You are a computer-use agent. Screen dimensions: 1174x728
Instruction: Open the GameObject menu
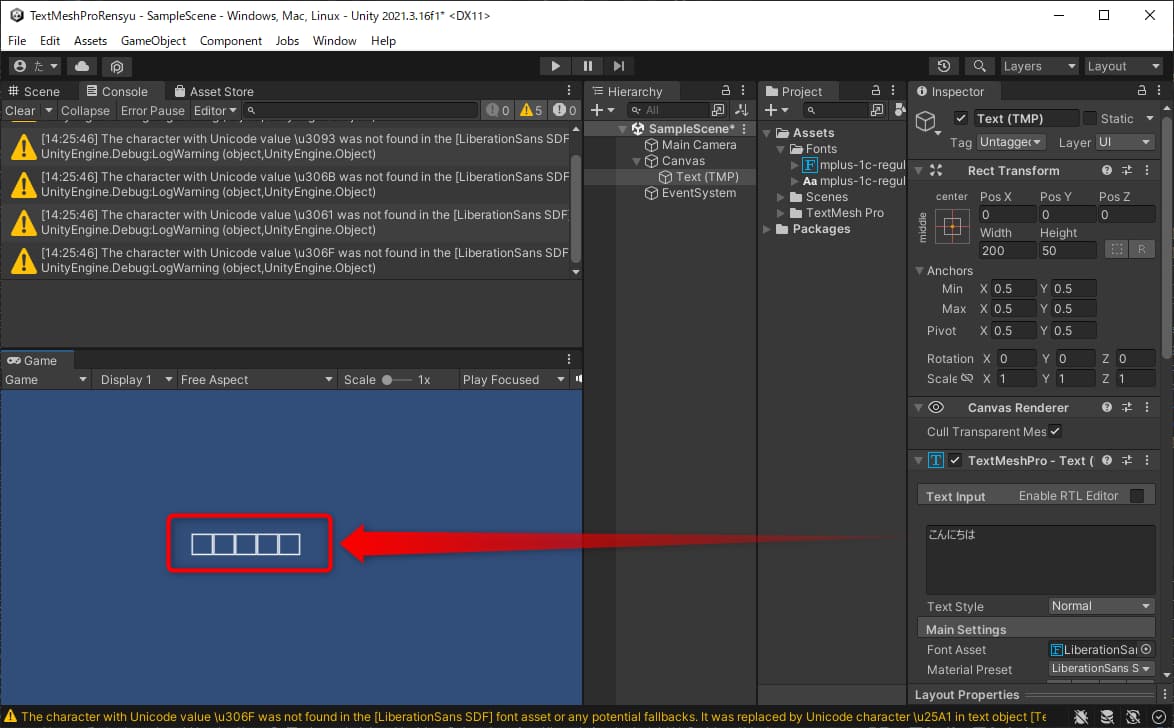pyautogui.click(x=153, y=41)
